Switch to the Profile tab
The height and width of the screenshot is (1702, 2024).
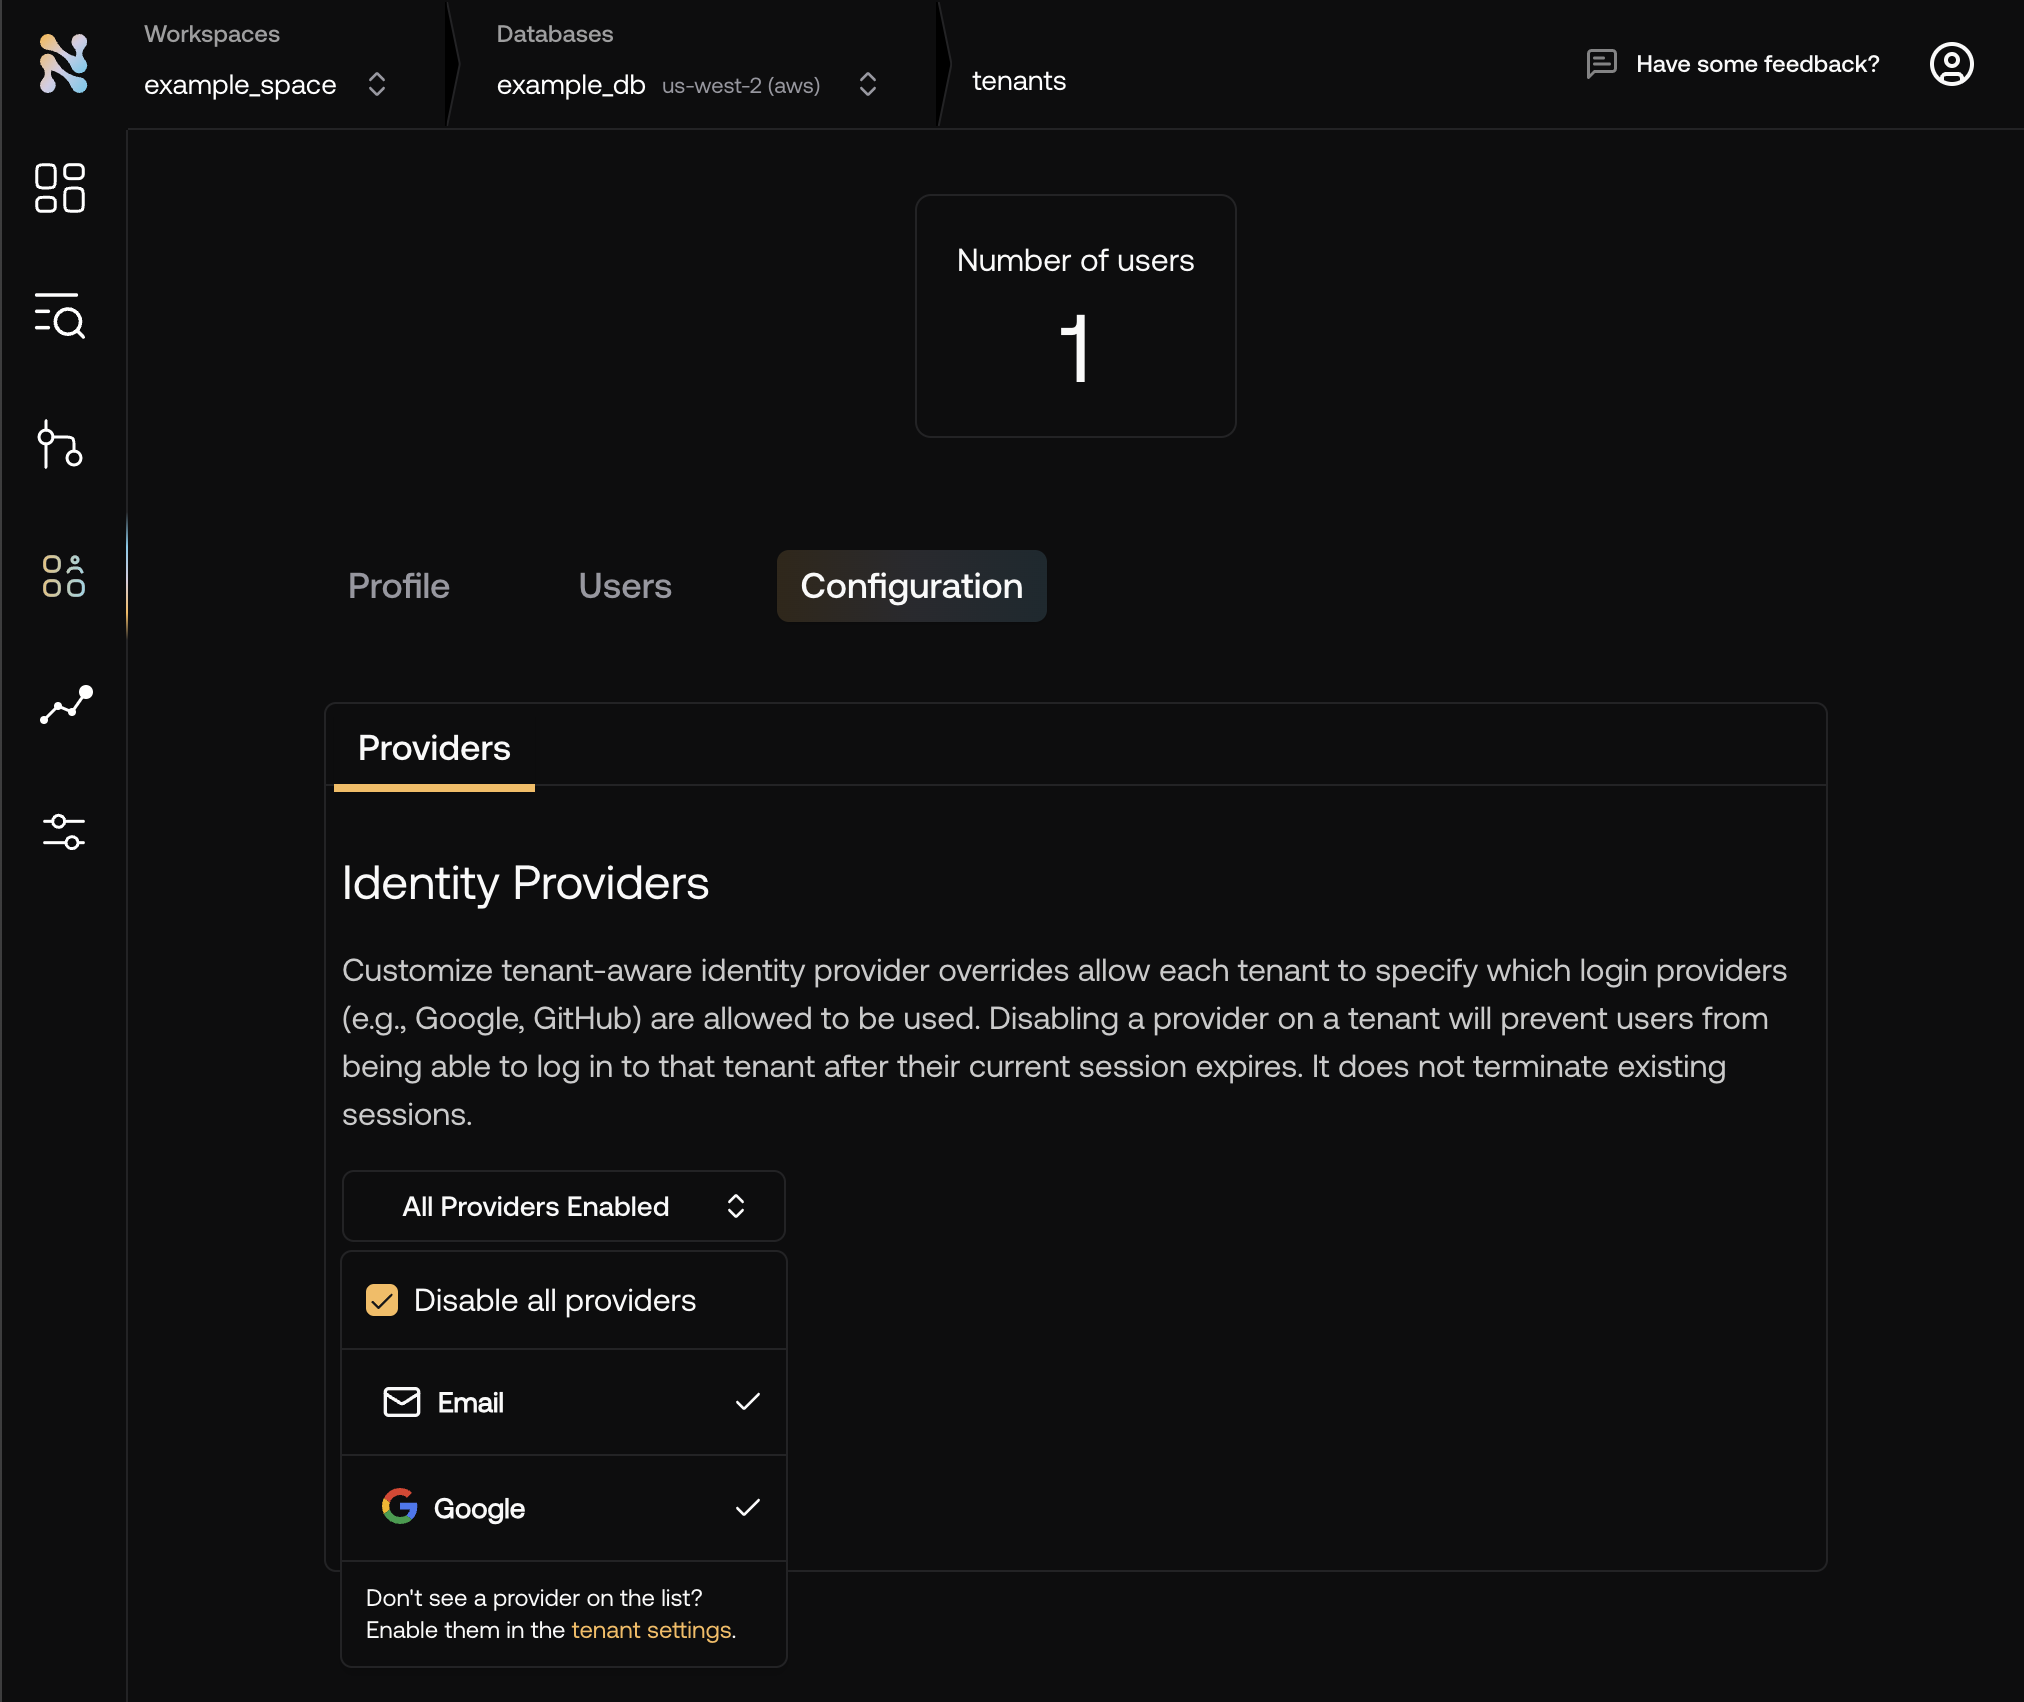[x=398, y=586]
